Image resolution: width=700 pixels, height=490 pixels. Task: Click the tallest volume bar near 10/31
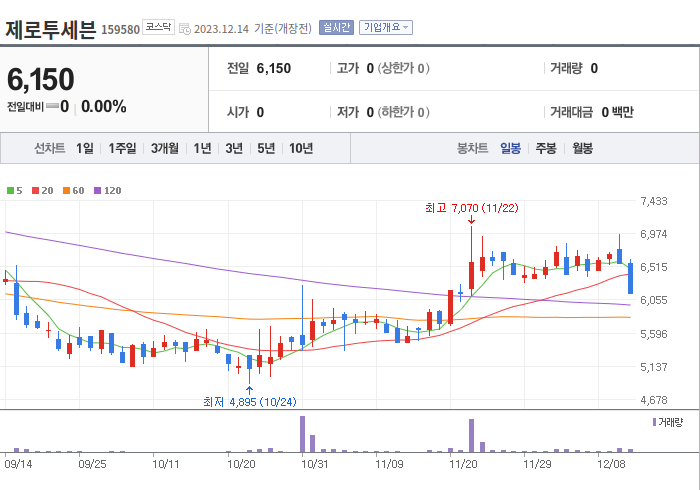(x=302, y=434)
